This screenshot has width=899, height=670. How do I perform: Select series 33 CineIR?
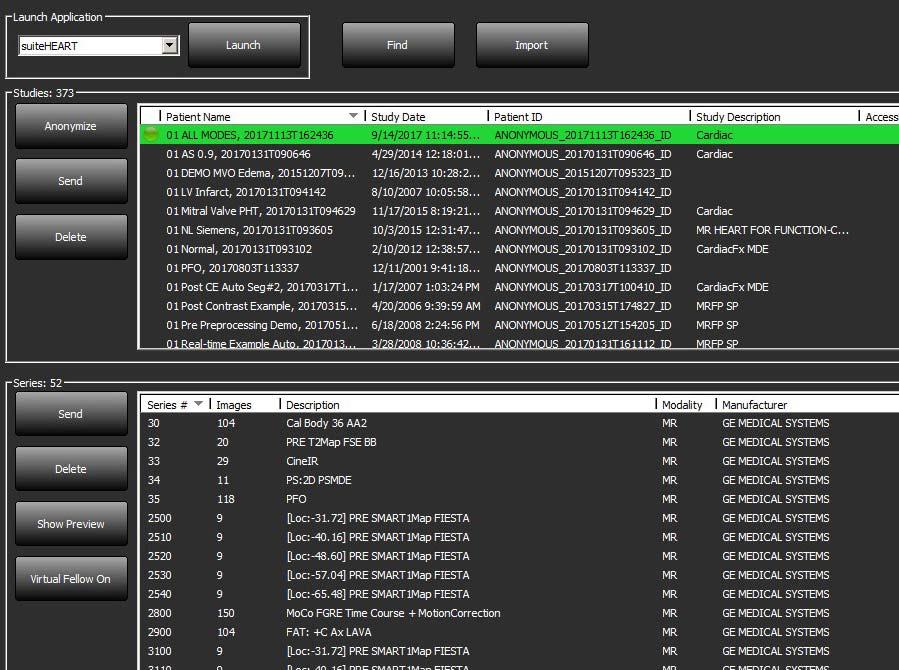[519, 461]
